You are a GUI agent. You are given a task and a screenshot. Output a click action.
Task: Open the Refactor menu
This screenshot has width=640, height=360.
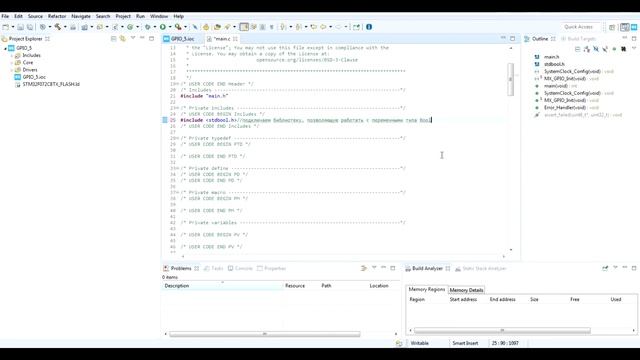coord(57,16)
